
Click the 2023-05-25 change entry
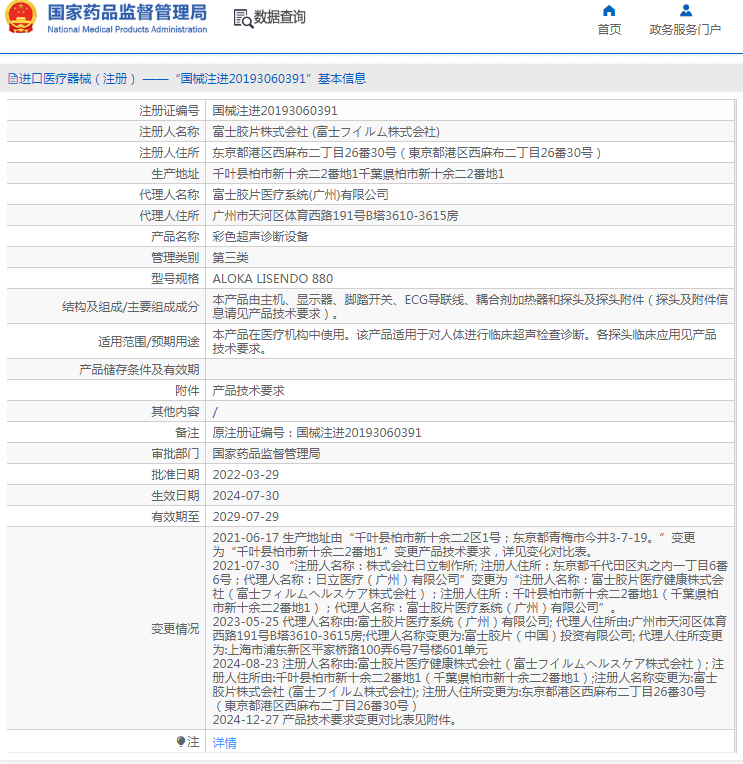(470, 635)
